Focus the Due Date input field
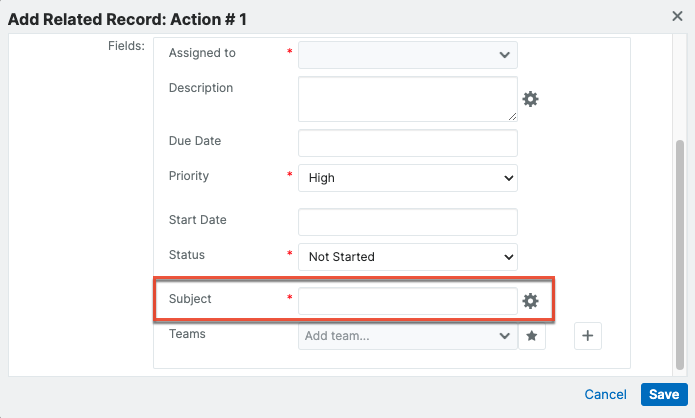 407,142
